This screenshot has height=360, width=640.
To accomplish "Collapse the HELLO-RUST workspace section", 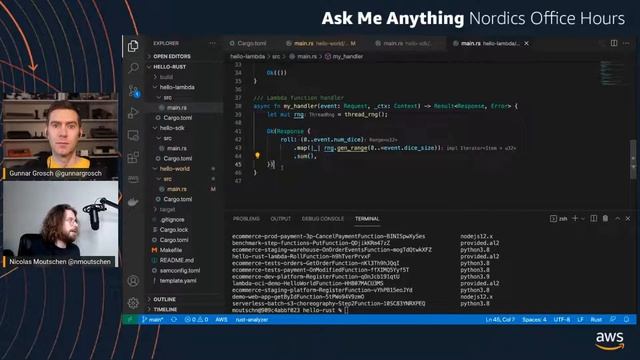I will click(169, 67).
